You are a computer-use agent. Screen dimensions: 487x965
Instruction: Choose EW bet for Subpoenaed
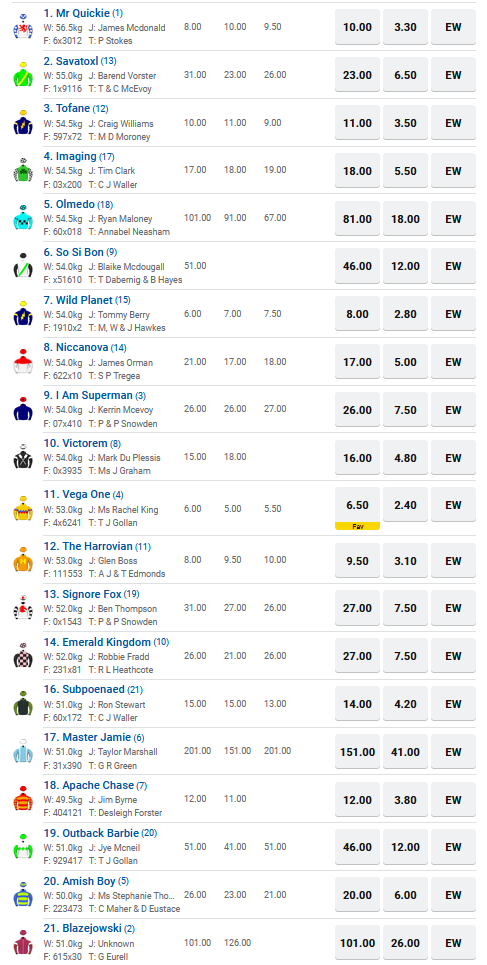(453, 704)
